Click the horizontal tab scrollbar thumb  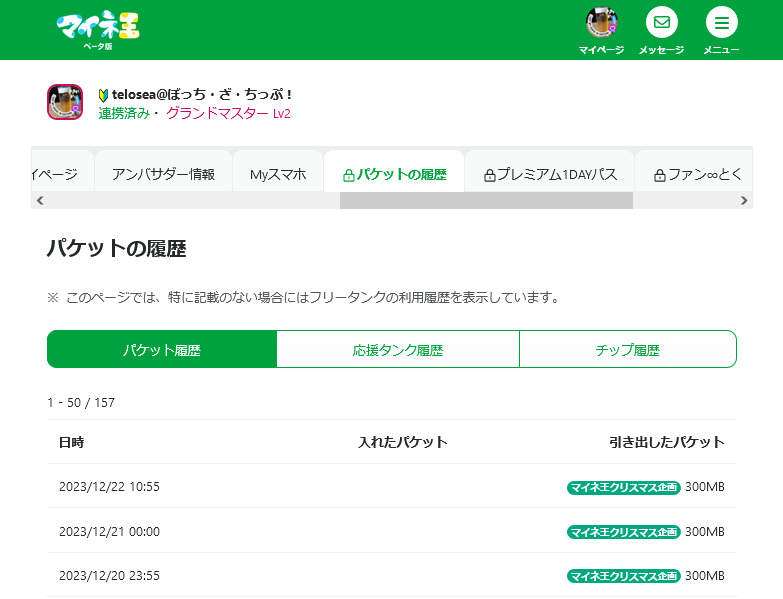[486, 200]
